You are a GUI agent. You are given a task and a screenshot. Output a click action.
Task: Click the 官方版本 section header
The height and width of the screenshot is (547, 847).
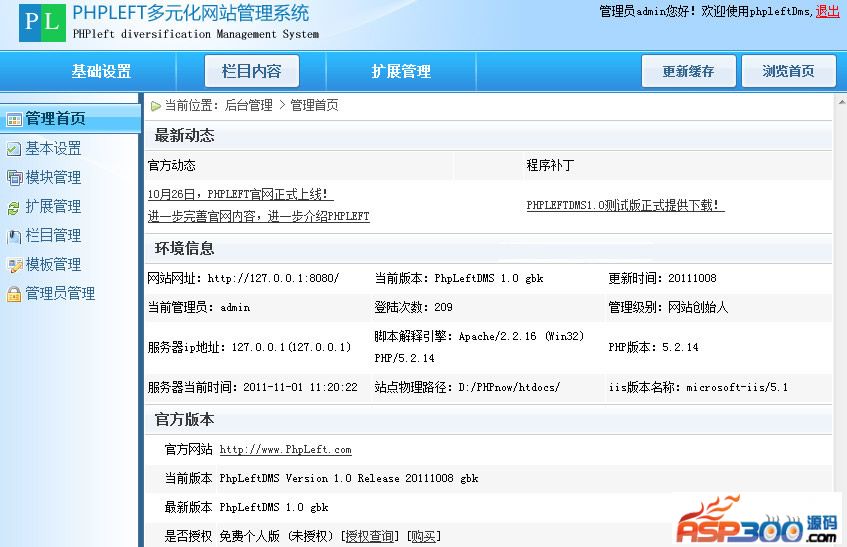[184, 420]
